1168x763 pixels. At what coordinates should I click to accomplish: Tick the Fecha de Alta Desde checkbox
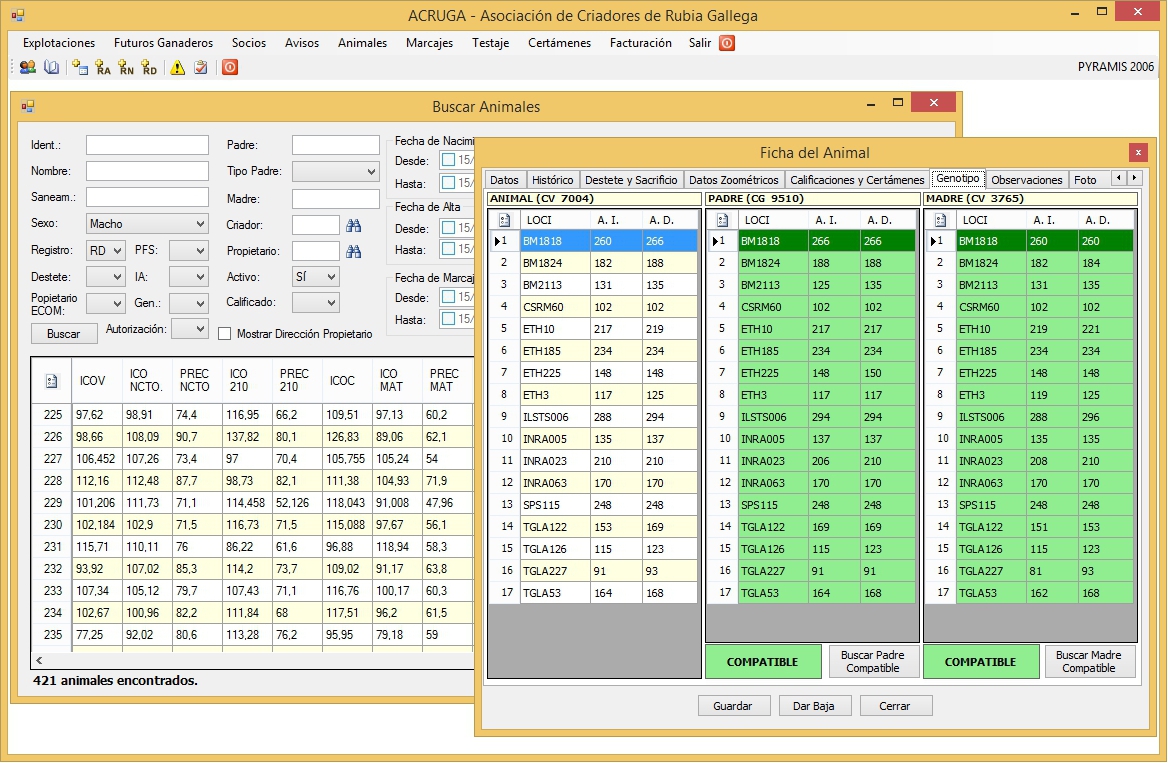(449, 228)
